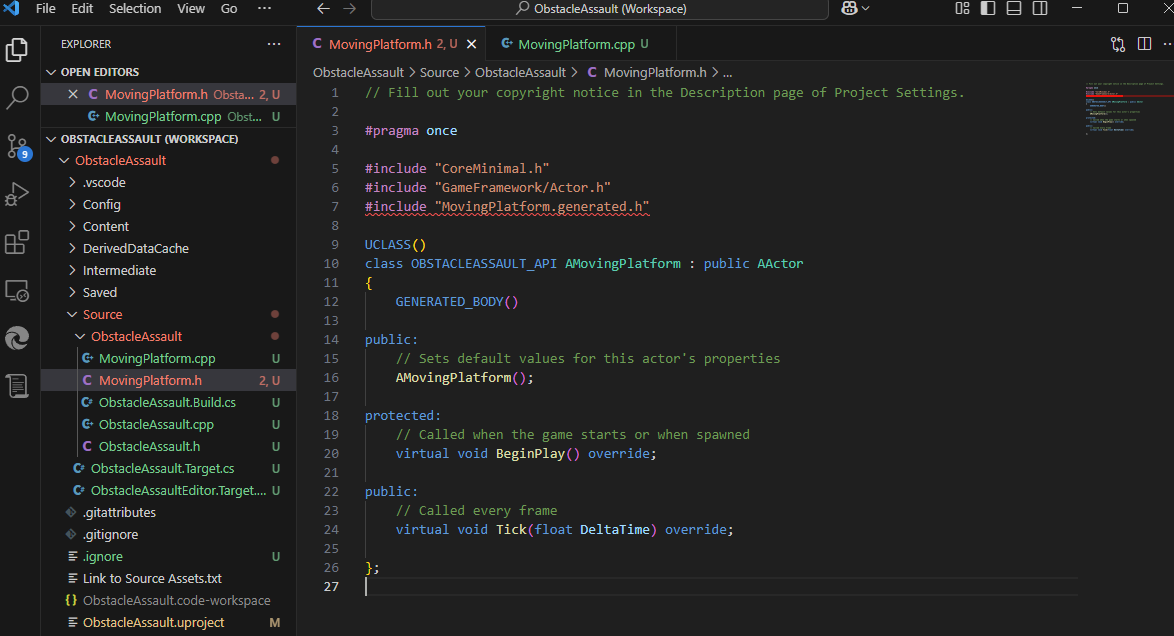The width and height of the screenshot is (1174, 636).
Task: Open the View menu
Action: tap(191, 9)
